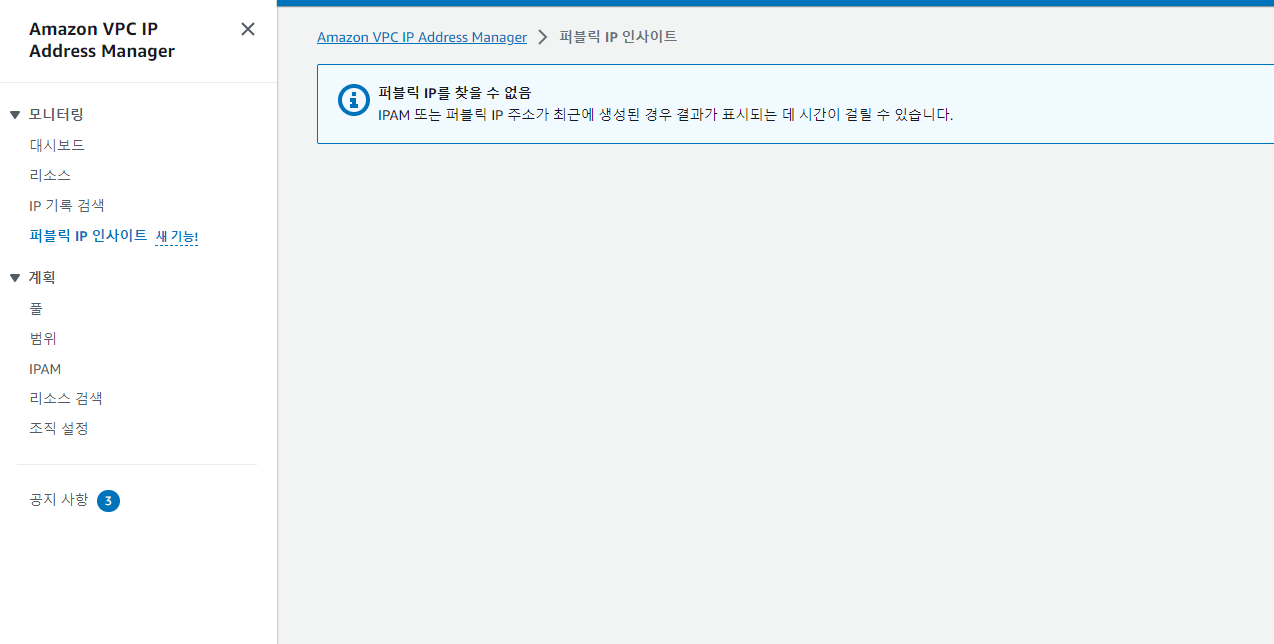The image size is (1274, 644).
Task: Open 대시보드 in the sidebar
Action: (57, 145)
